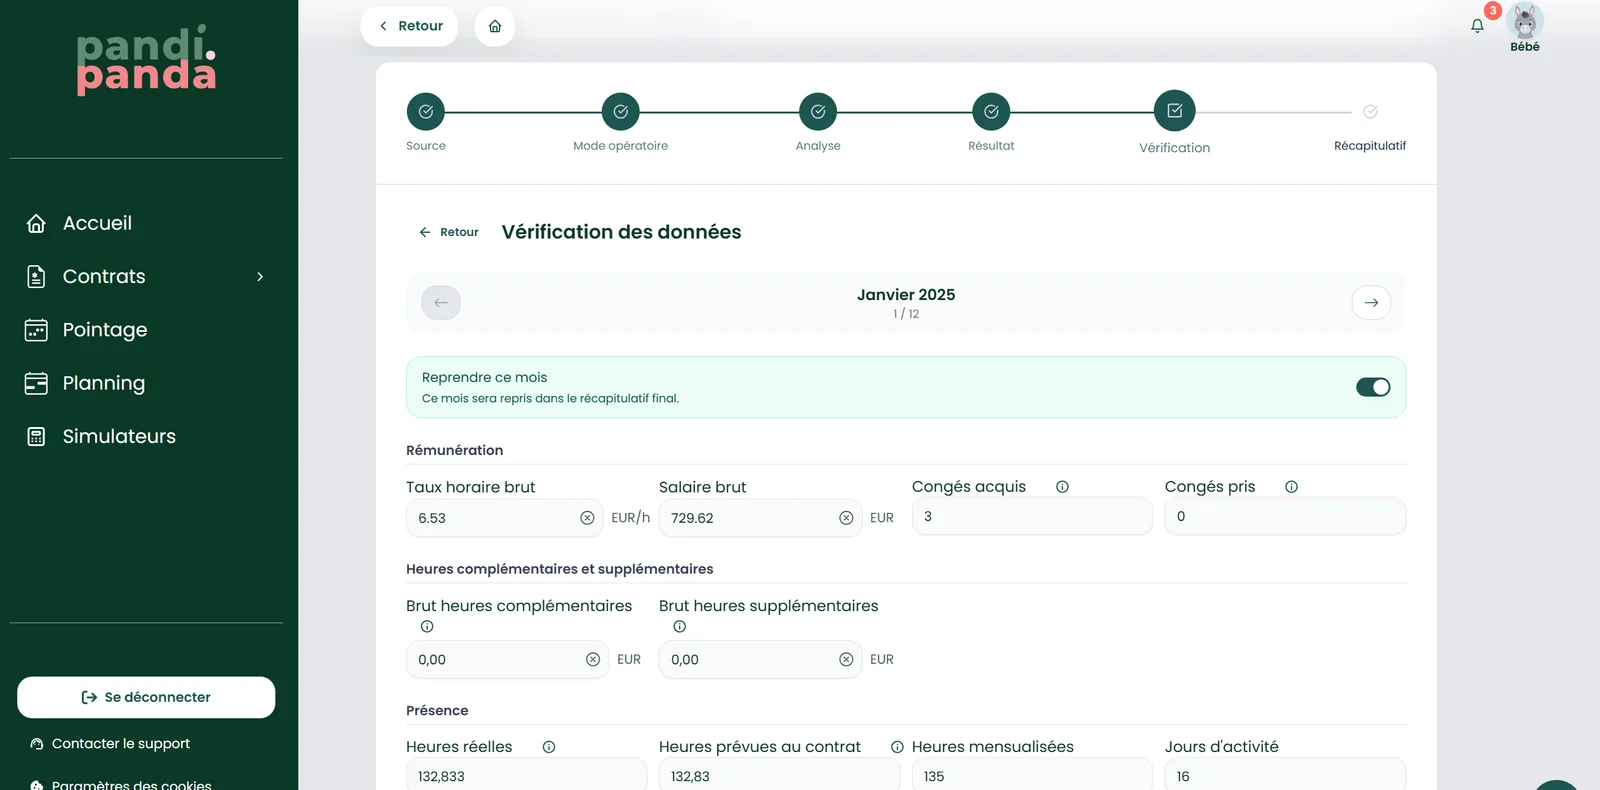Show info for Heures réelles
This screenshot has width=1600, height=790.
click(x=549, y=747)
